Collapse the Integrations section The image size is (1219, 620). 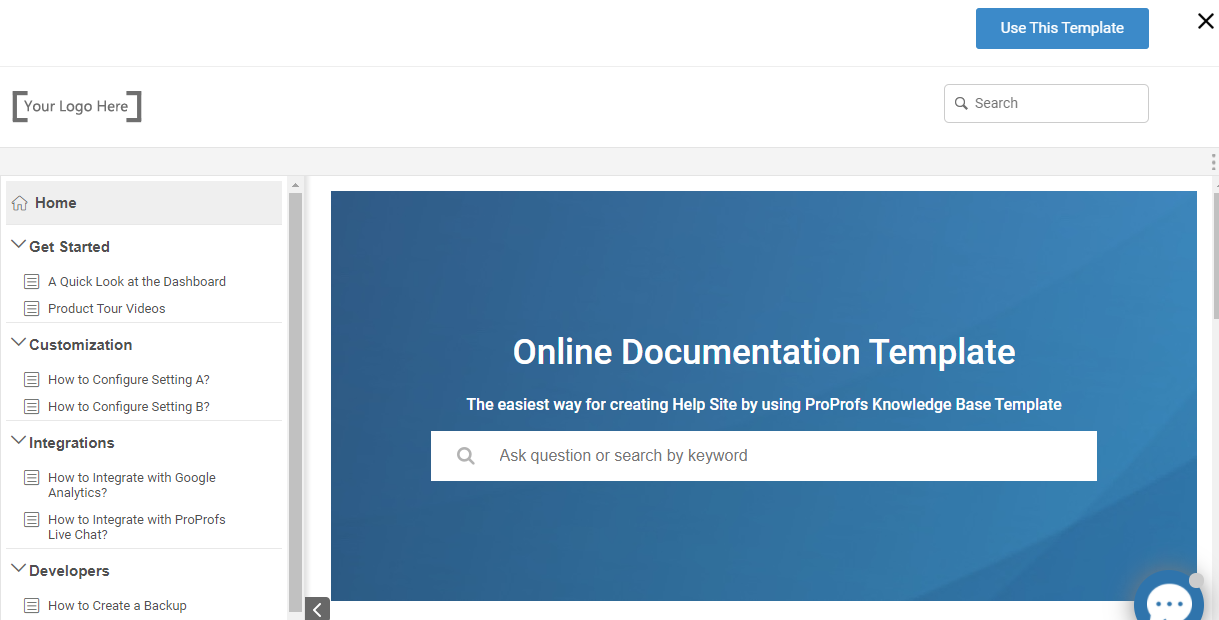[18, 442]
